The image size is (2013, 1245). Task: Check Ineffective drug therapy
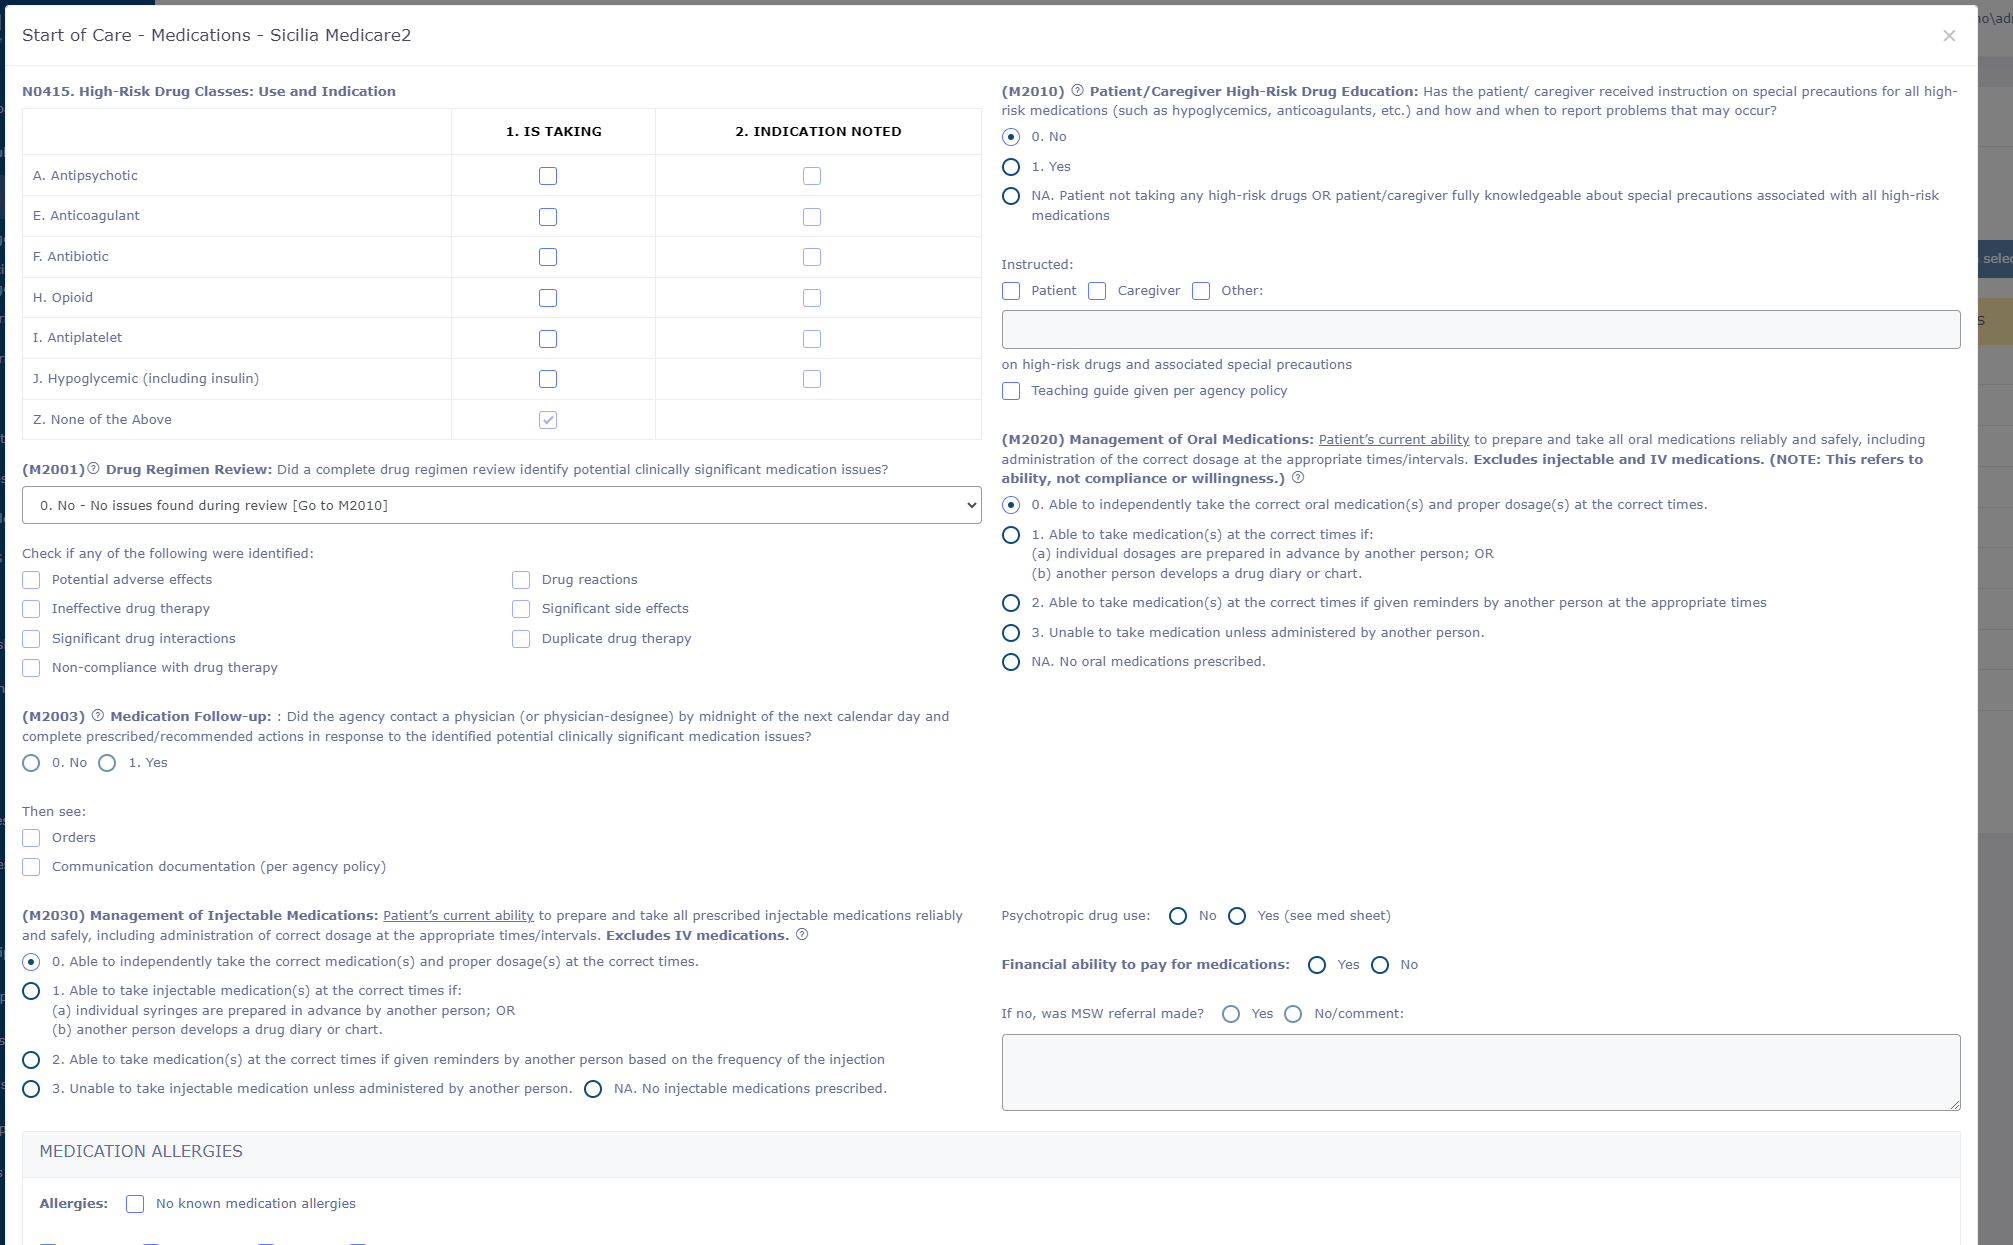31,609
